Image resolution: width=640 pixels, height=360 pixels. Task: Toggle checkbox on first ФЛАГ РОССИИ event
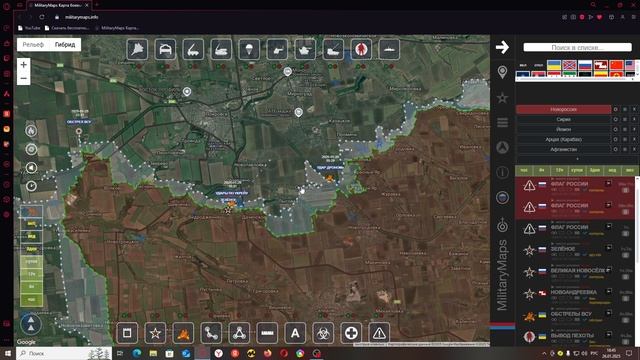click(x=626, y=190)
